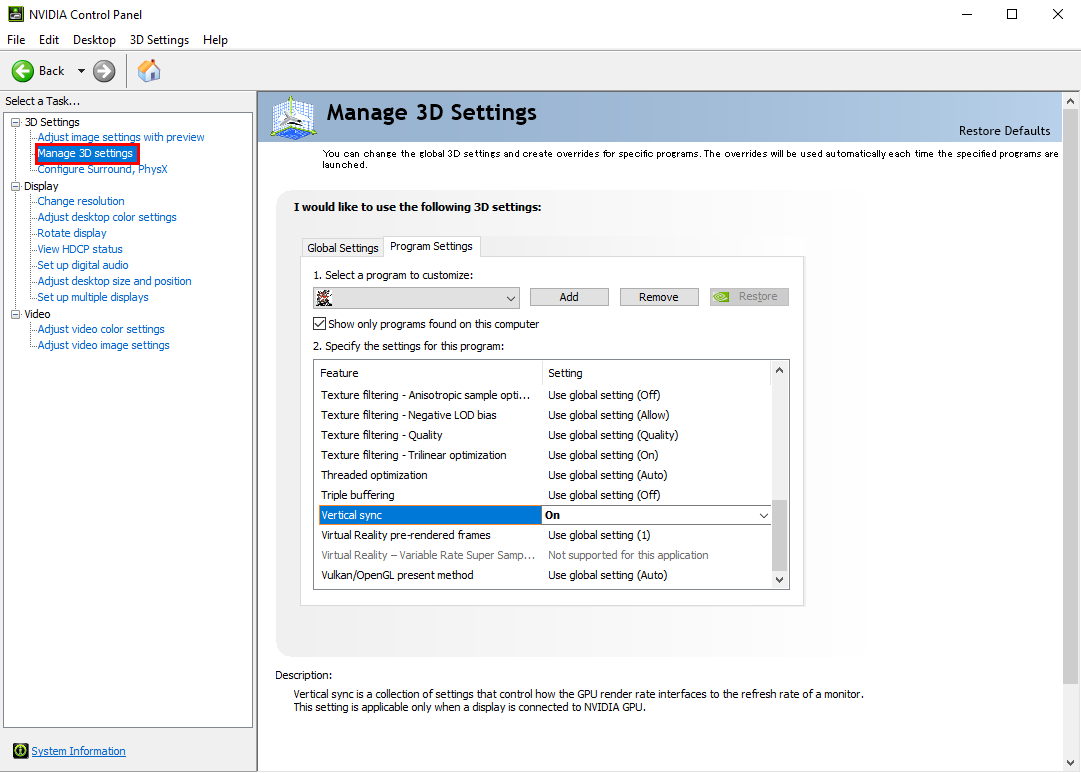This screenshot has height=773, width=1081.
Task: Open the Desktop menu
Action: pos(94,40)
